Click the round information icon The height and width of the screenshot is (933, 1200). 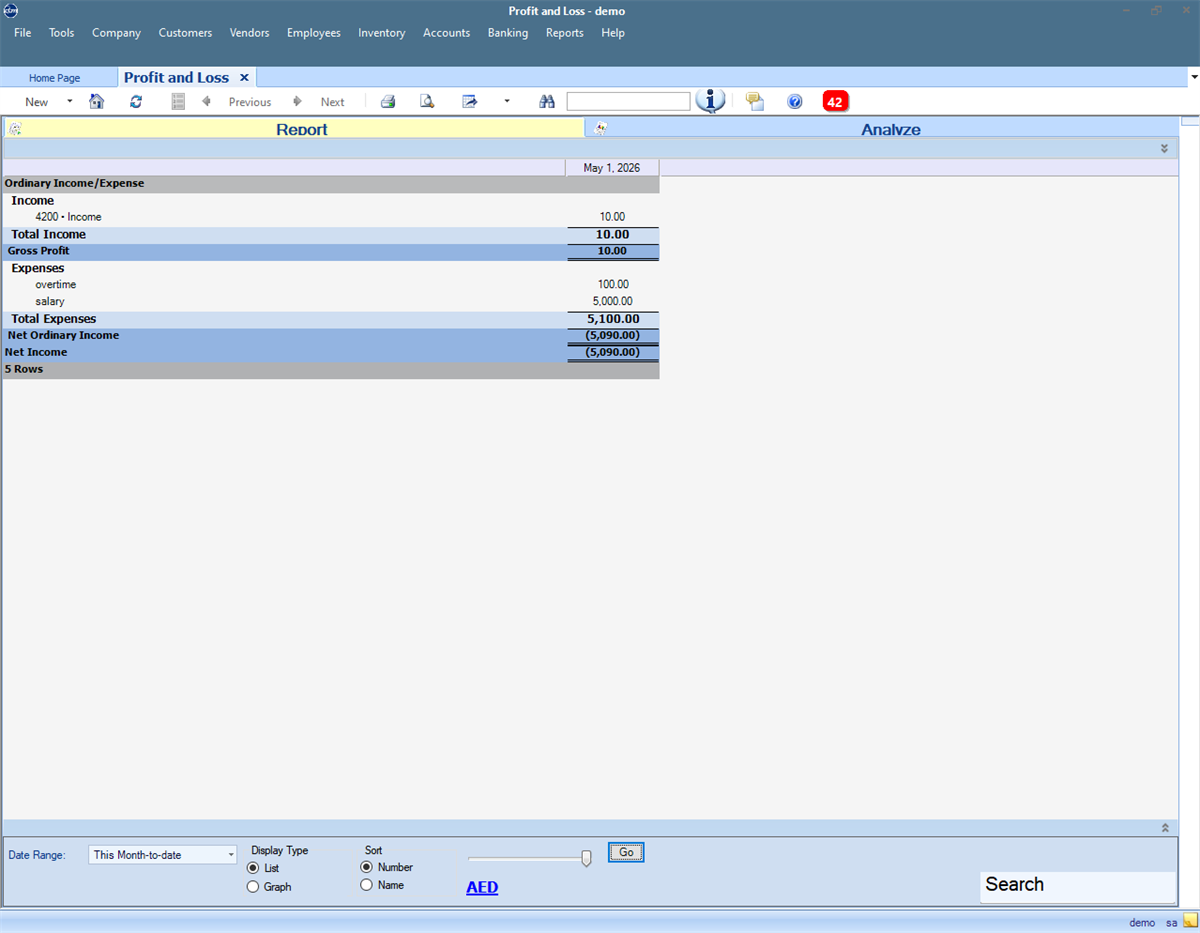point(710,100)
